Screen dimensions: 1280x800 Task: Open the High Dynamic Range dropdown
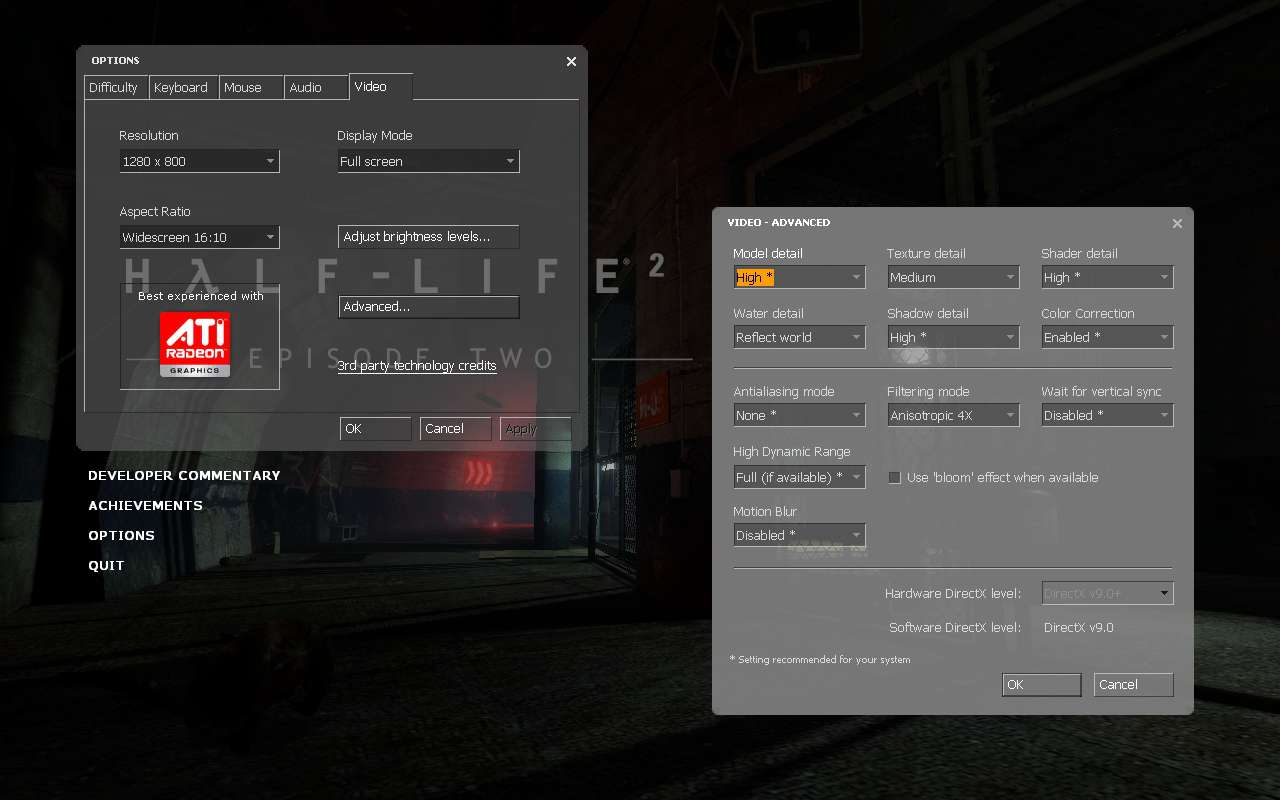[x=799, y=477]
